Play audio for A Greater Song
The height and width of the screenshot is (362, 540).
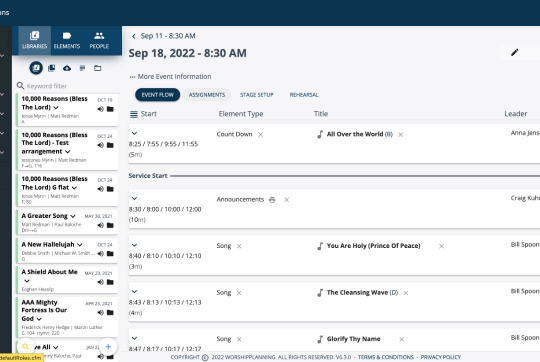[x=101, y=225]
